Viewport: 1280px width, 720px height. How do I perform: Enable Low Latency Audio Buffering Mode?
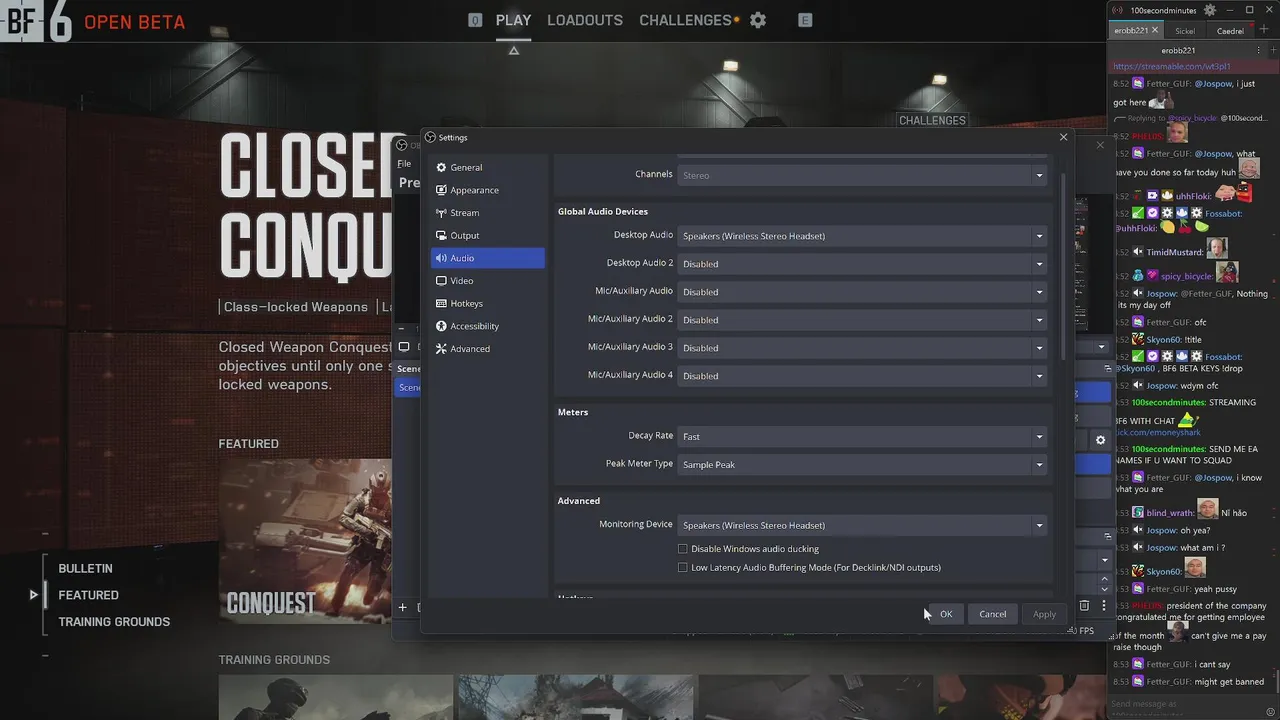click(683, 568)
